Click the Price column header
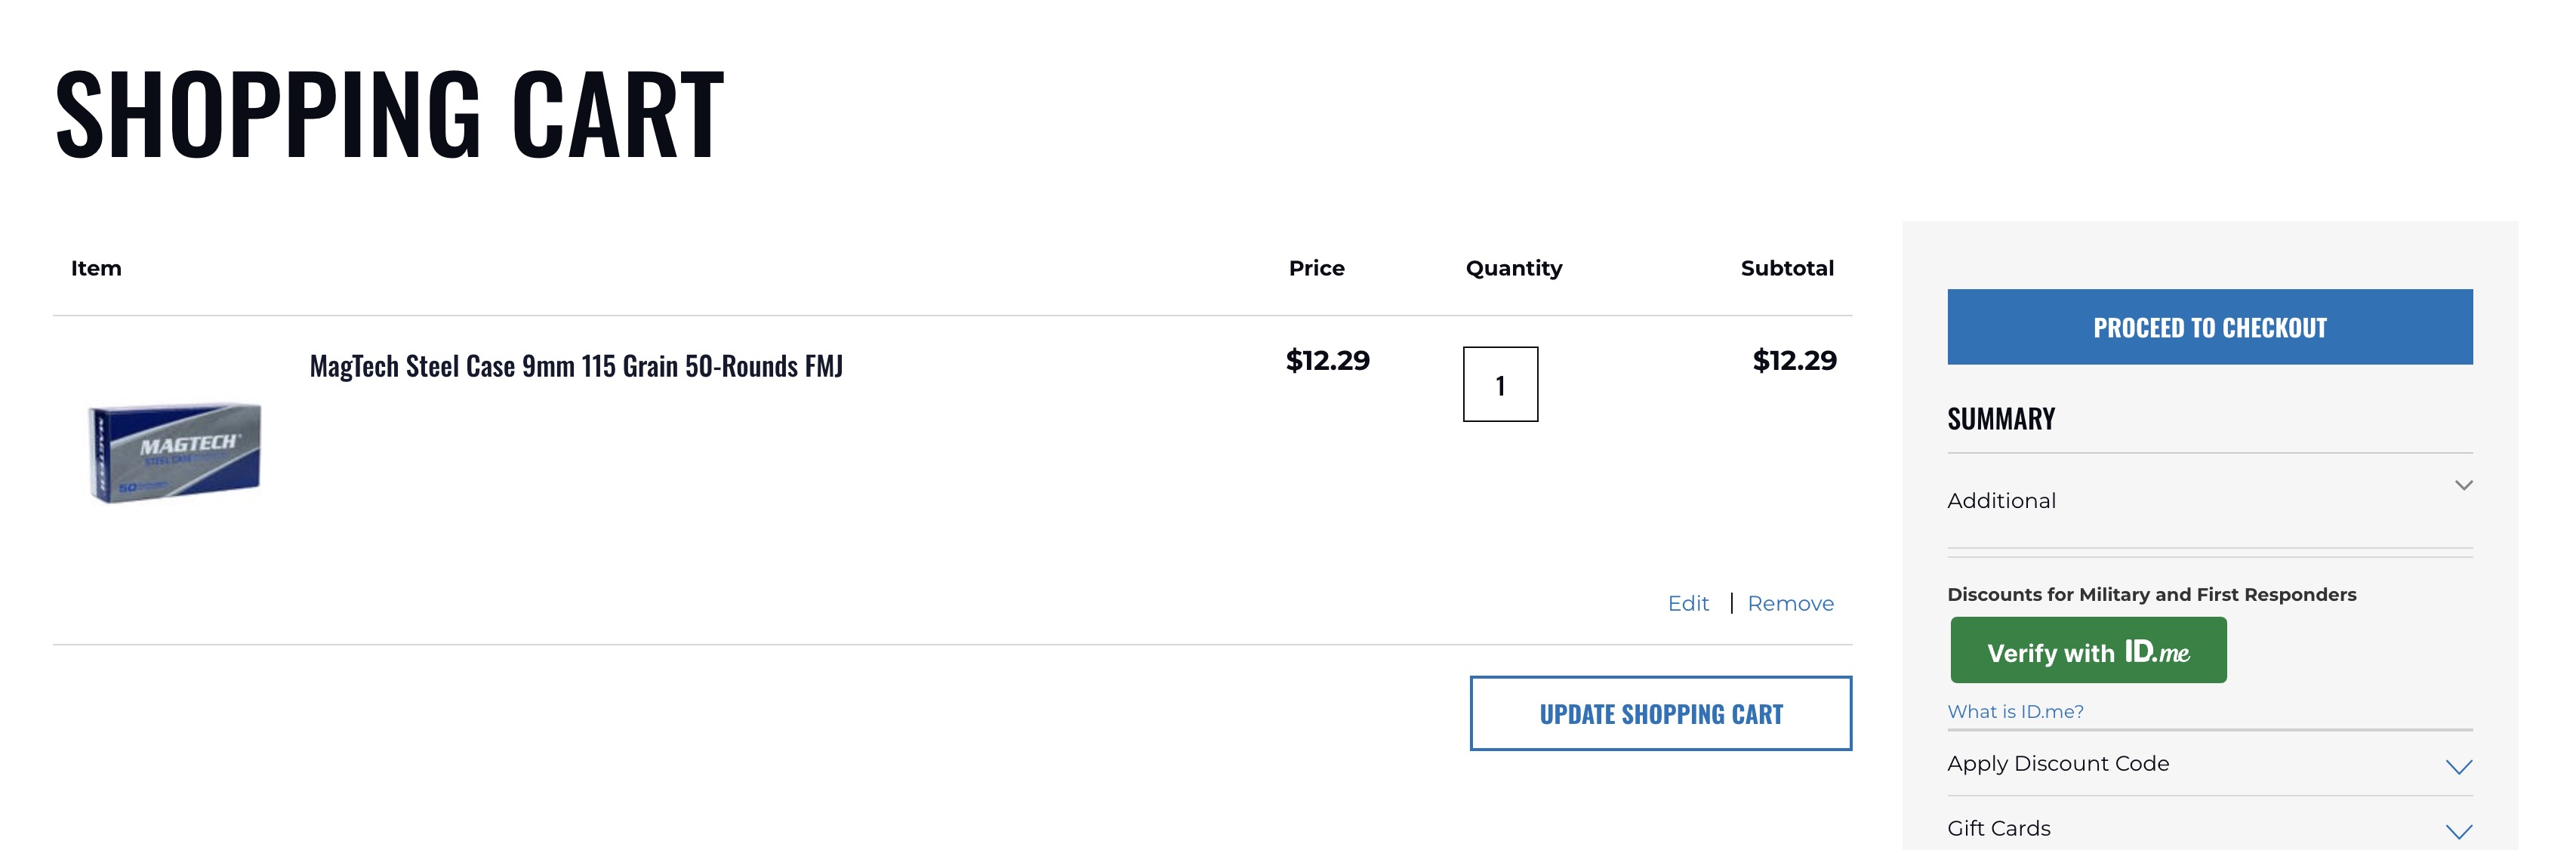This screenshot has width=2576, height=850. point(1317,268)
